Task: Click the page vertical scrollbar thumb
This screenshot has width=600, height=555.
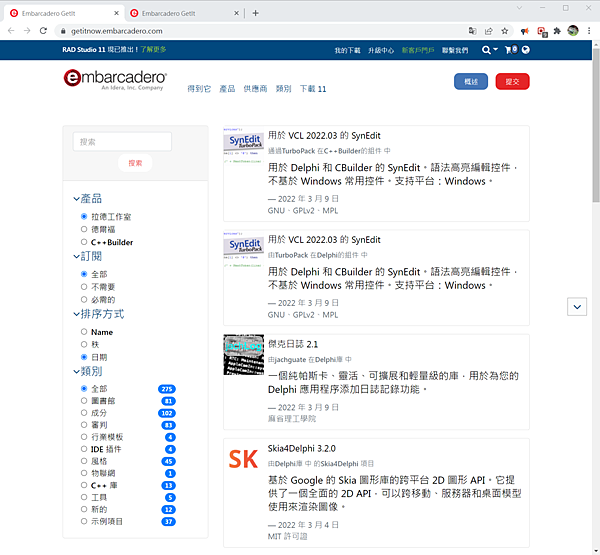Action: click(596, 125)
